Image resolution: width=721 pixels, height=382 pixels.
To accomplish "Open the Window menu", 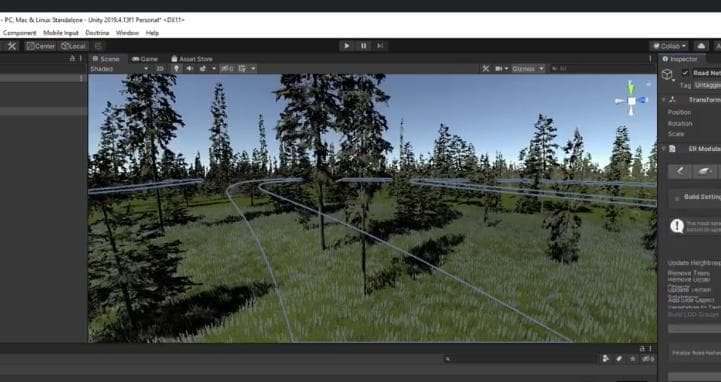I will 127,33.
